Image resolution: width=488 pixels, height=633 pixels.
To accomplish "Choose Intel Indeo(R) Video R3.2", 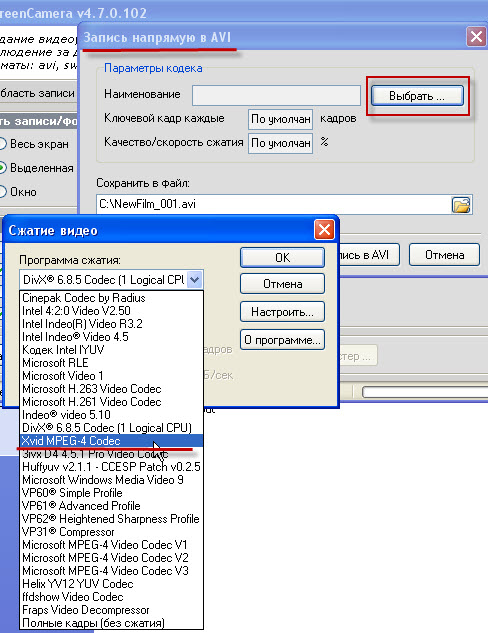I will coord(111,324).
